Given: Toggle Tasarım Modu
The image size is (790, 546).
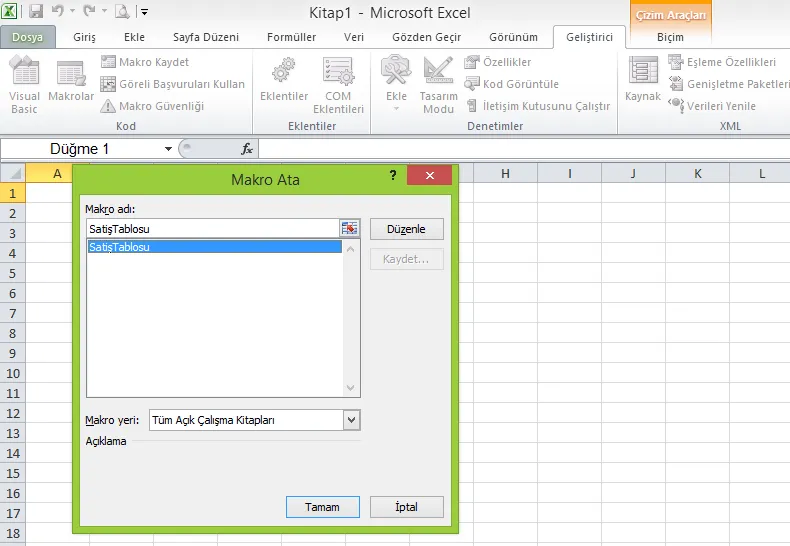Looking at the screenshot, I should [438, 72].
